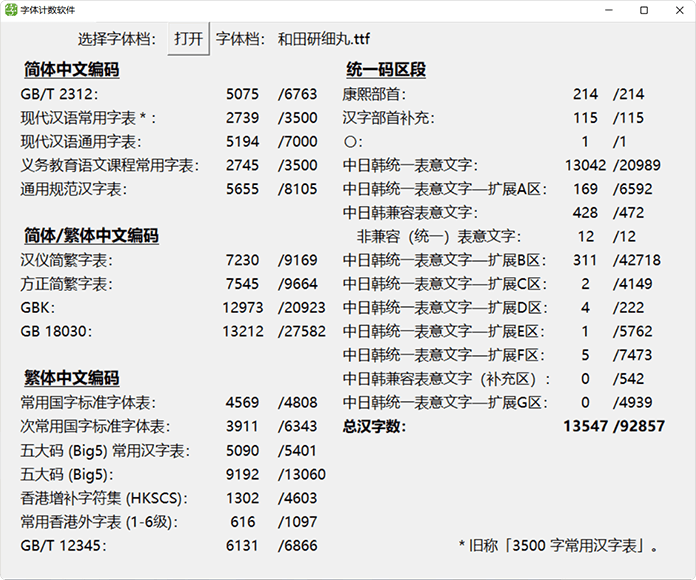The image size is (696, 580).
Task: Click the 扩展E区 row label
Action: click(443, 332)
